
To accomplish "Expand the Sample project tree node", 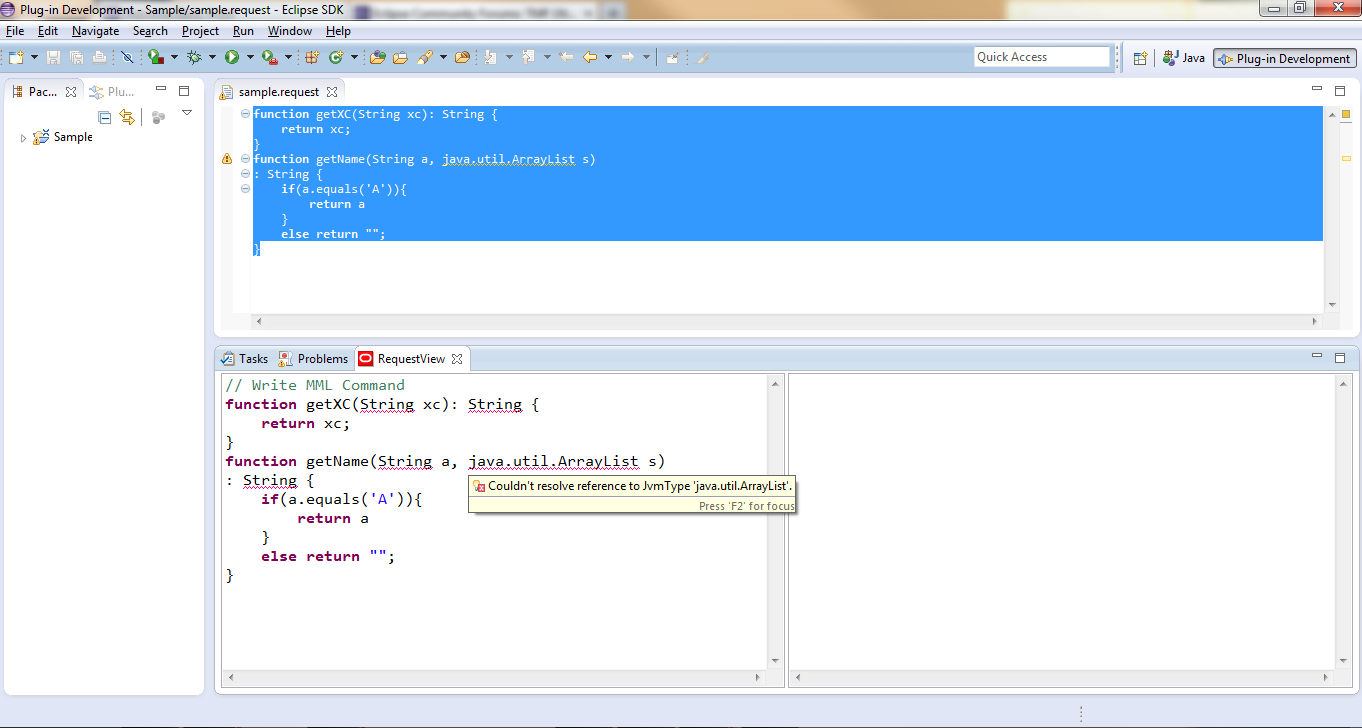I will pos(24,138).
